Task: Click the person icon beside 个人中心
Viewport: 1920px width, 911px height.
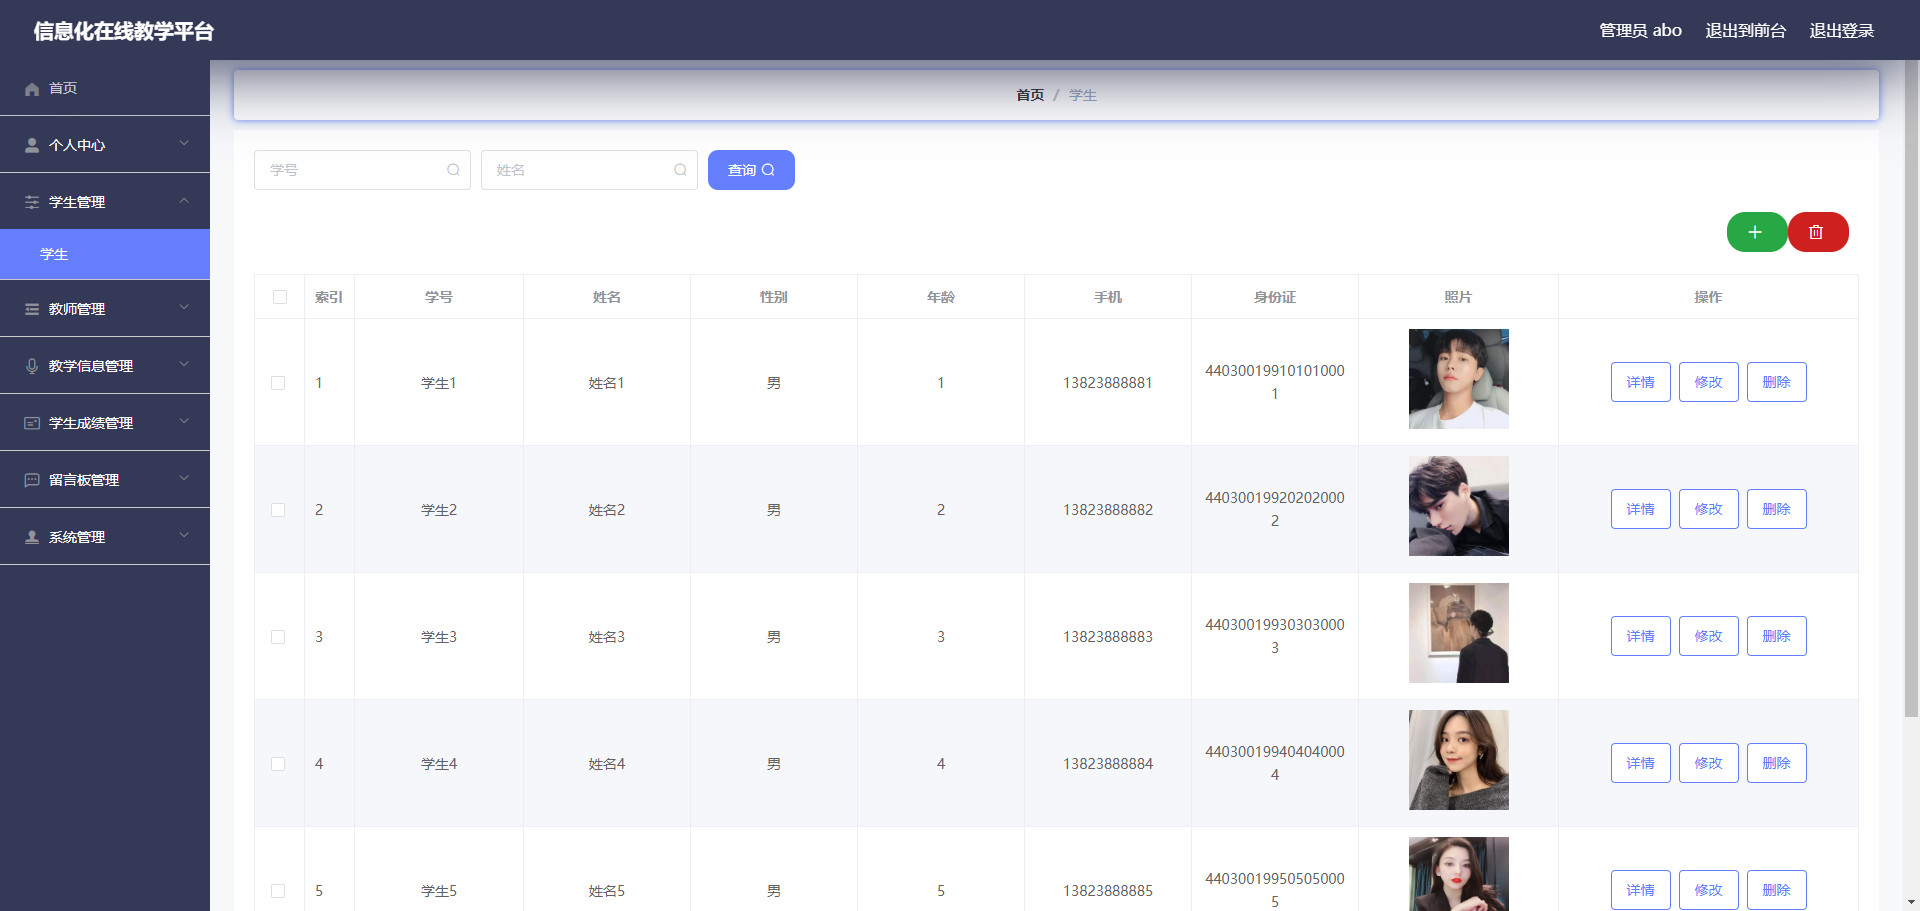Action: 32,145
